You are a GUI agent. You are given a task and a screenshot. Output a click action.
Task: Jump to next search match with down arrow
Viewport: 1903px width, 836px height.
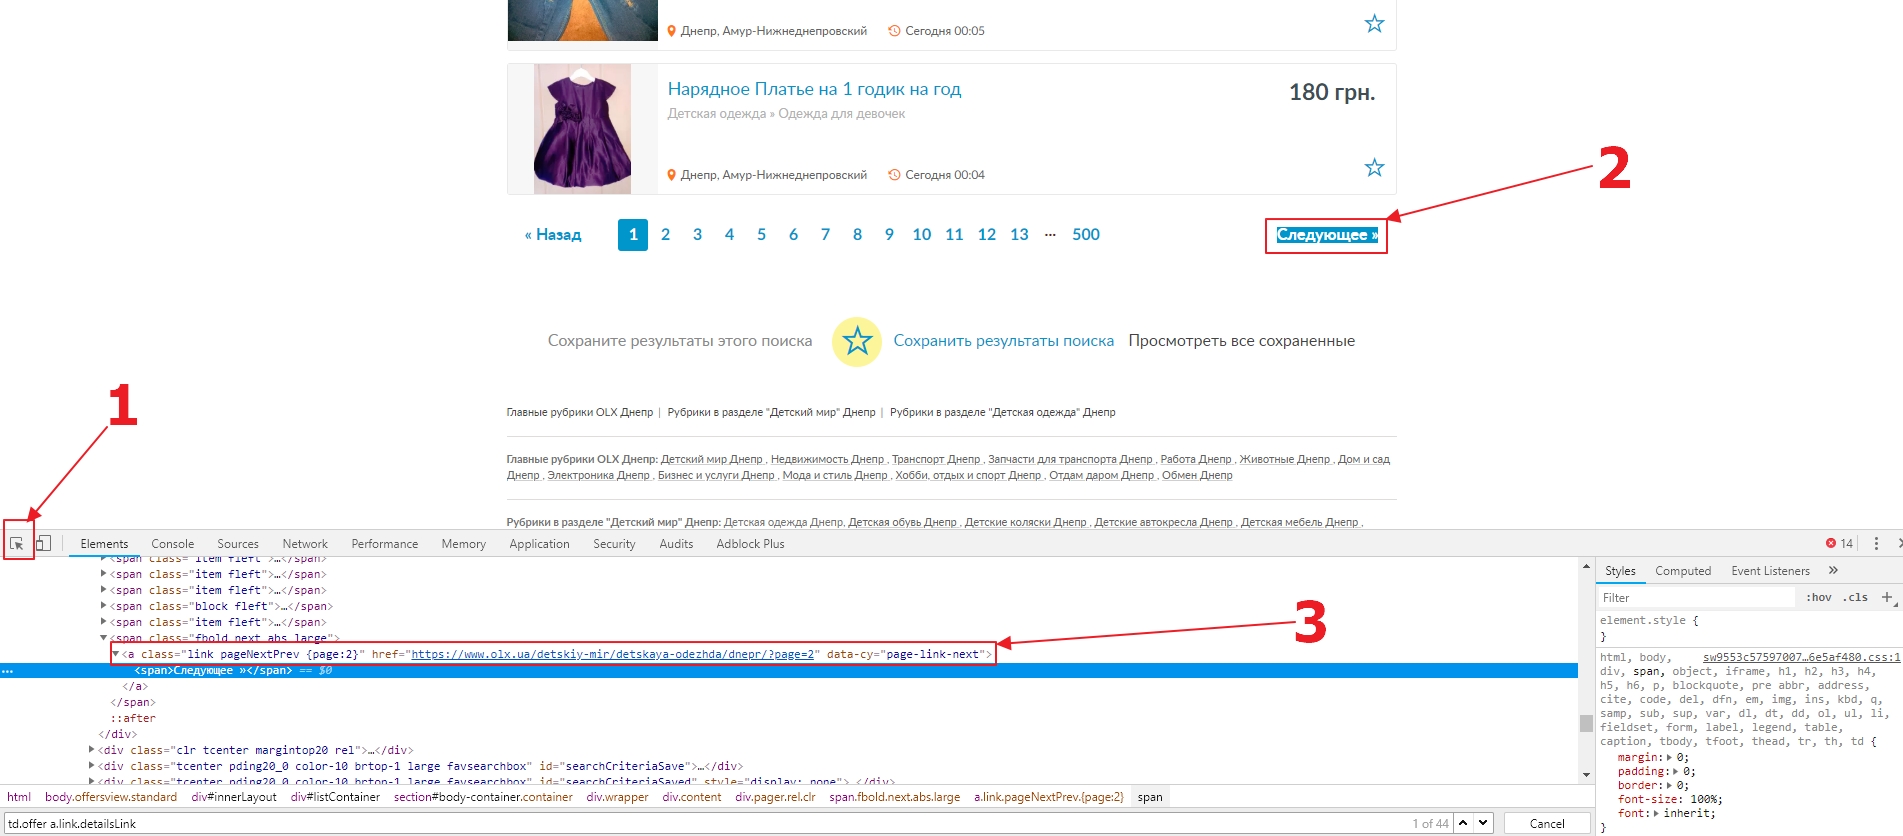click(x=1483, y=823)
